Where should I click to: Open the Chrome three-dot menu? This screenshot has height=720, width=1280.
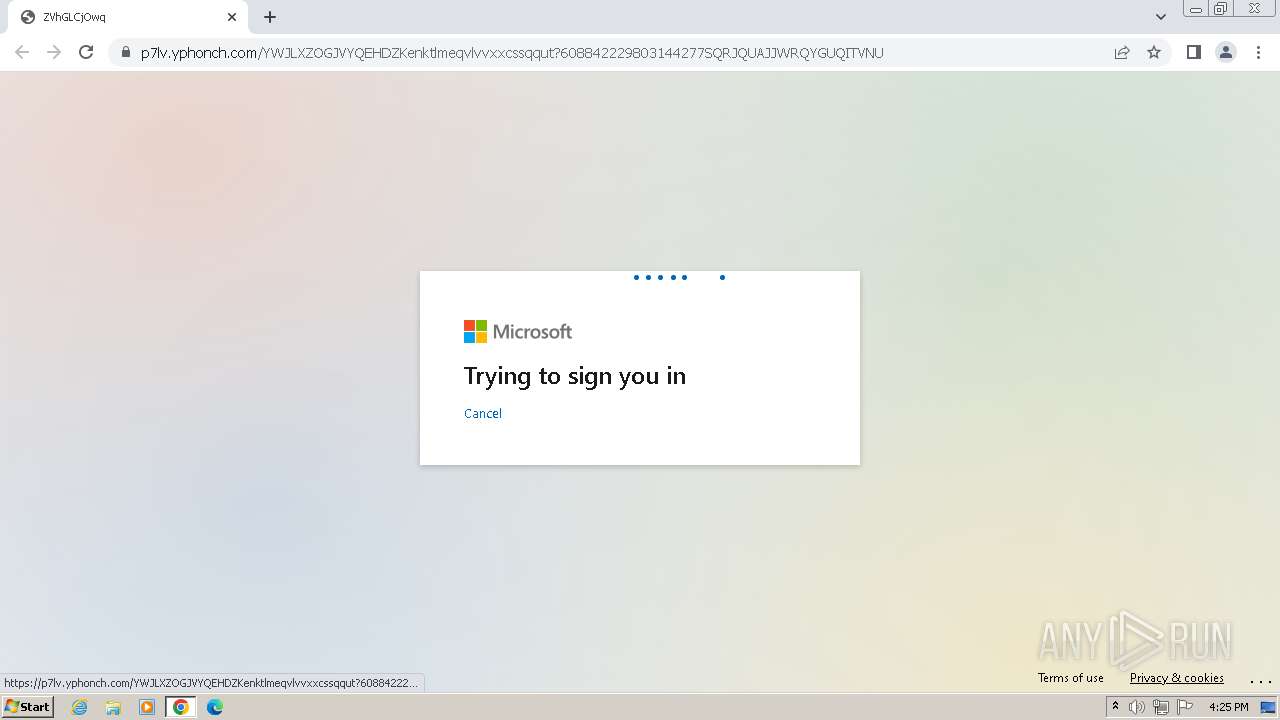click(1258, 52)
